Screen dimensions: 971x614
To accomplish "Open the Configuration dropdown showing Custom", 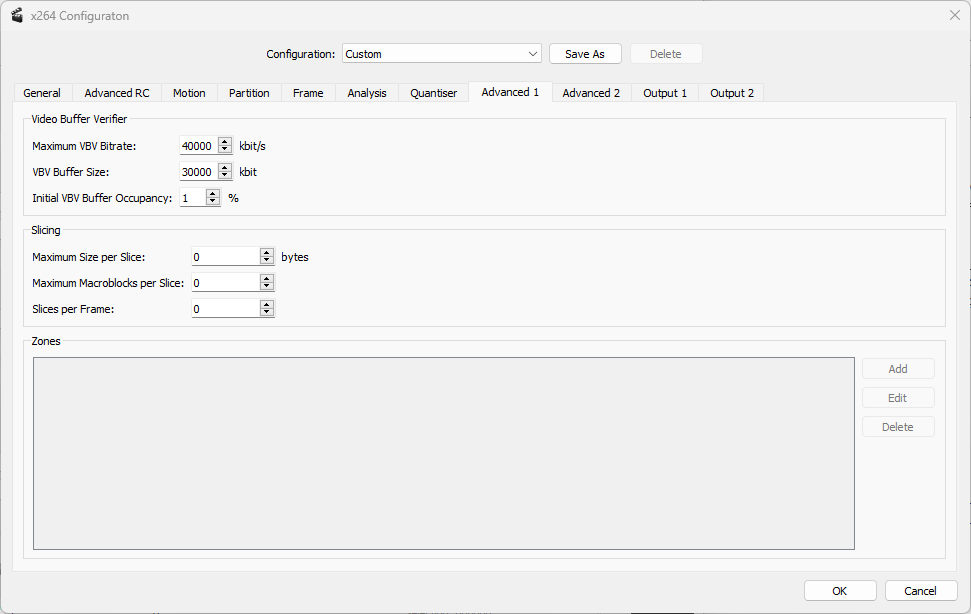I will (442, 54).
